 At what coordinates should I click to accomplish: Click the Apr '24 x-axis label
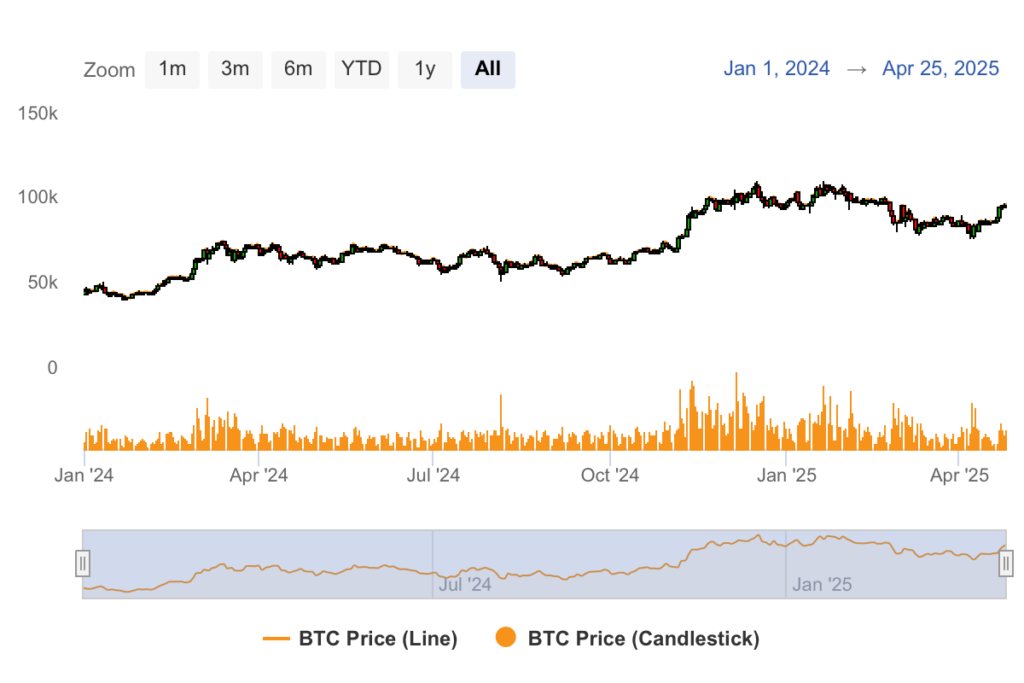258,476
